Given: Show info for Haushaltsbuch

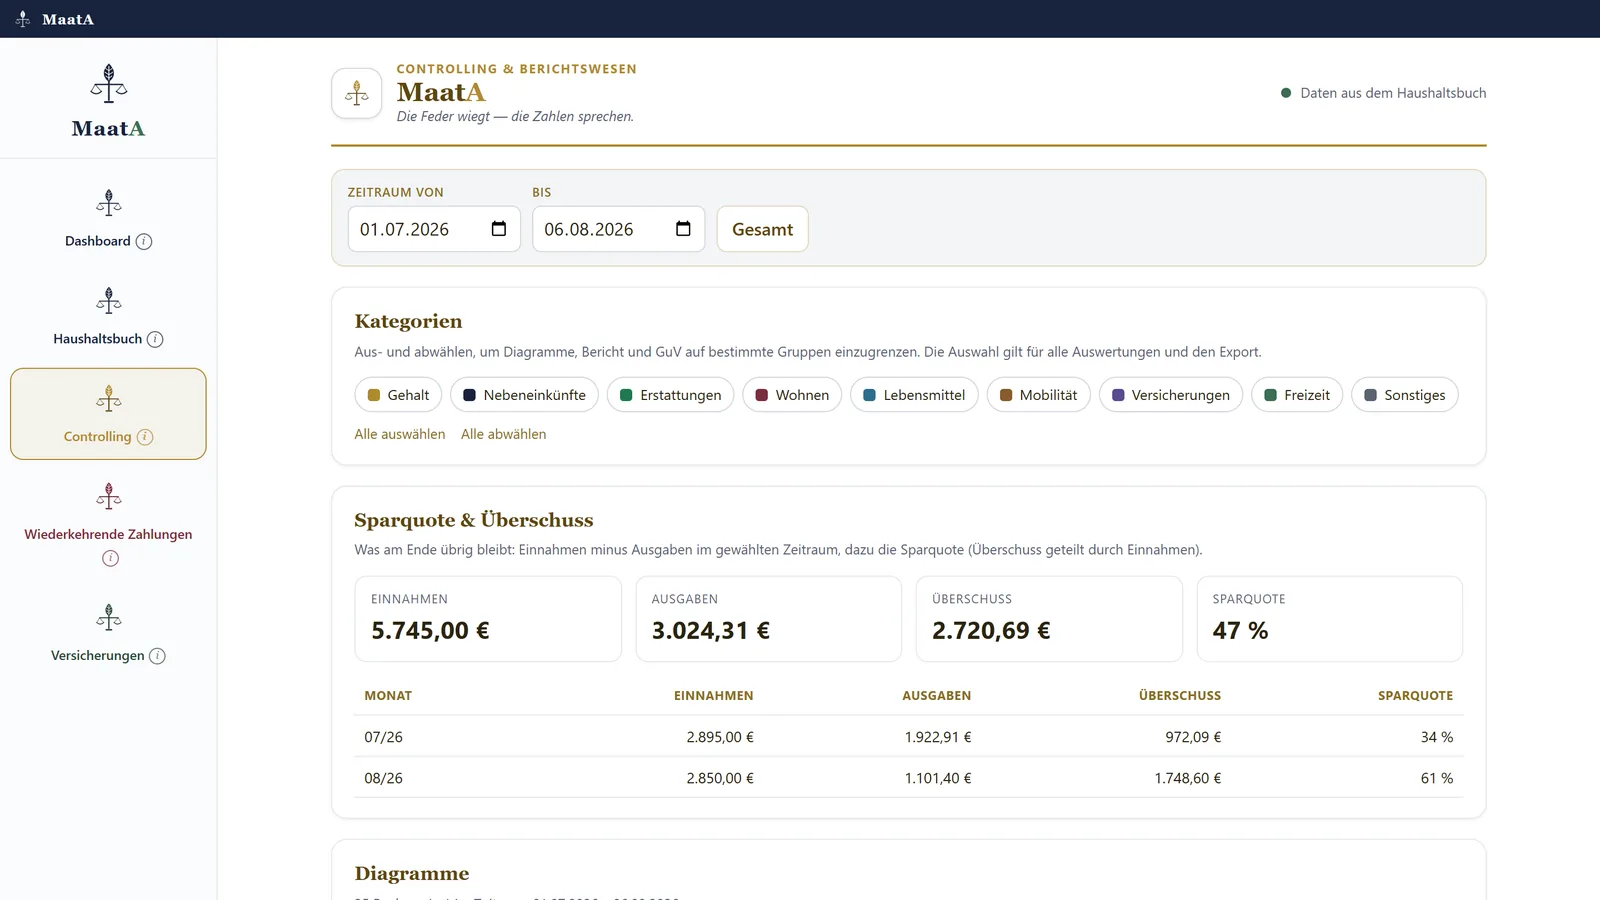Looking at the screenshot, I should 155,339.
